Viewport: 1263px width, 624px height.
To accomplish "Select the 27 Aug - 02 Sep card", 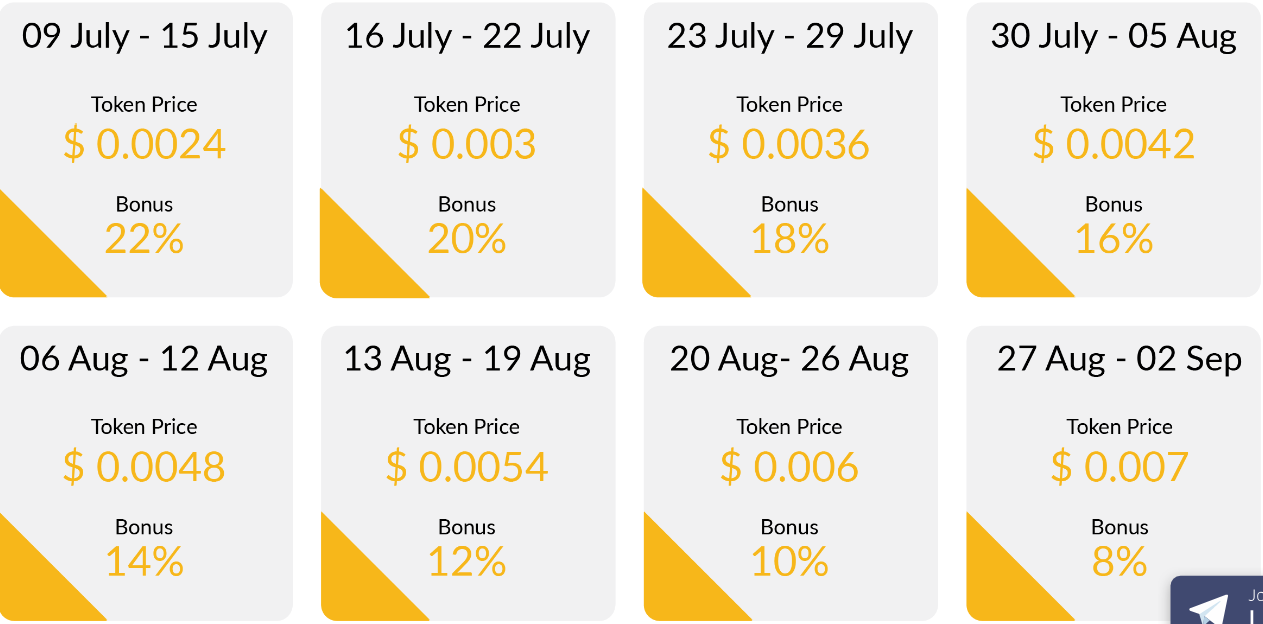I will 1113,473.
